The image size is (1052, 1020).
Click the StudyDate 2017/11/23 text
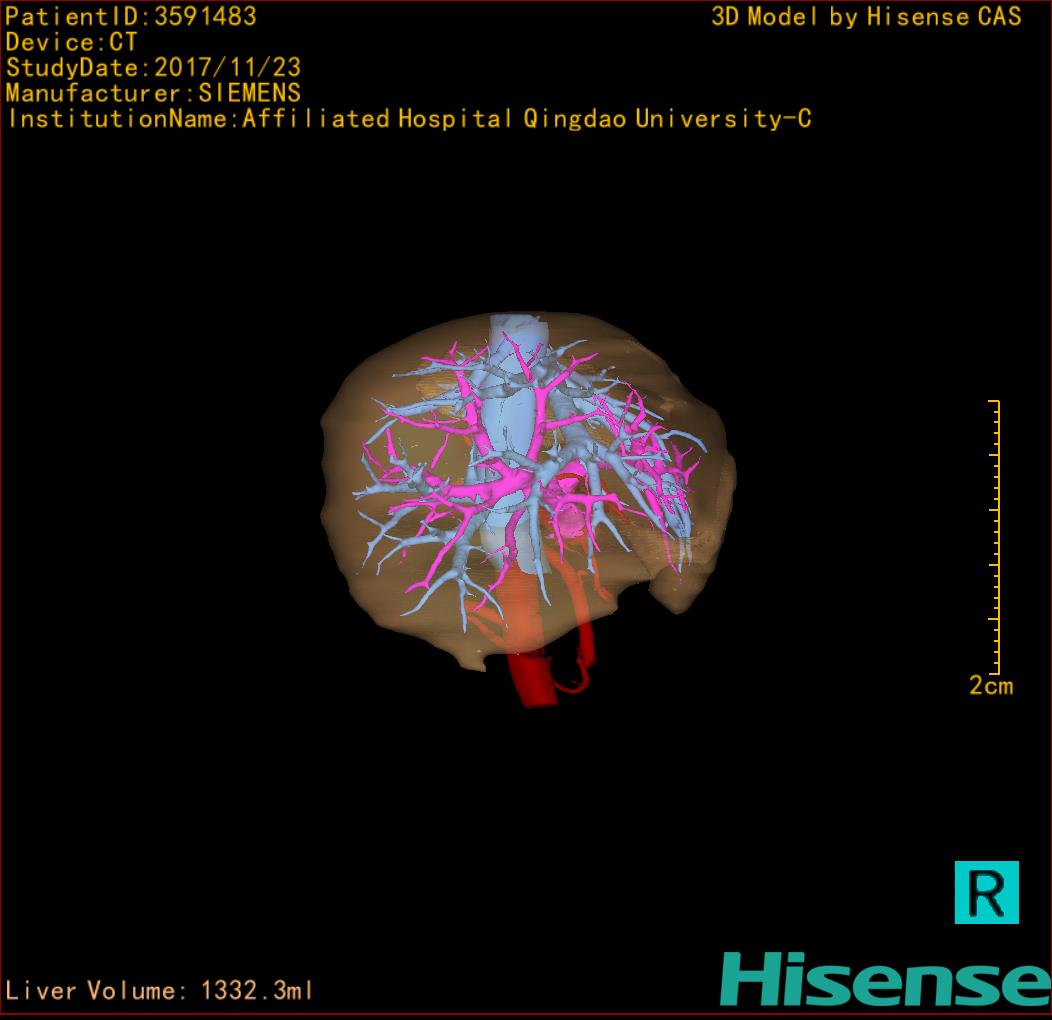click(153, 68)
